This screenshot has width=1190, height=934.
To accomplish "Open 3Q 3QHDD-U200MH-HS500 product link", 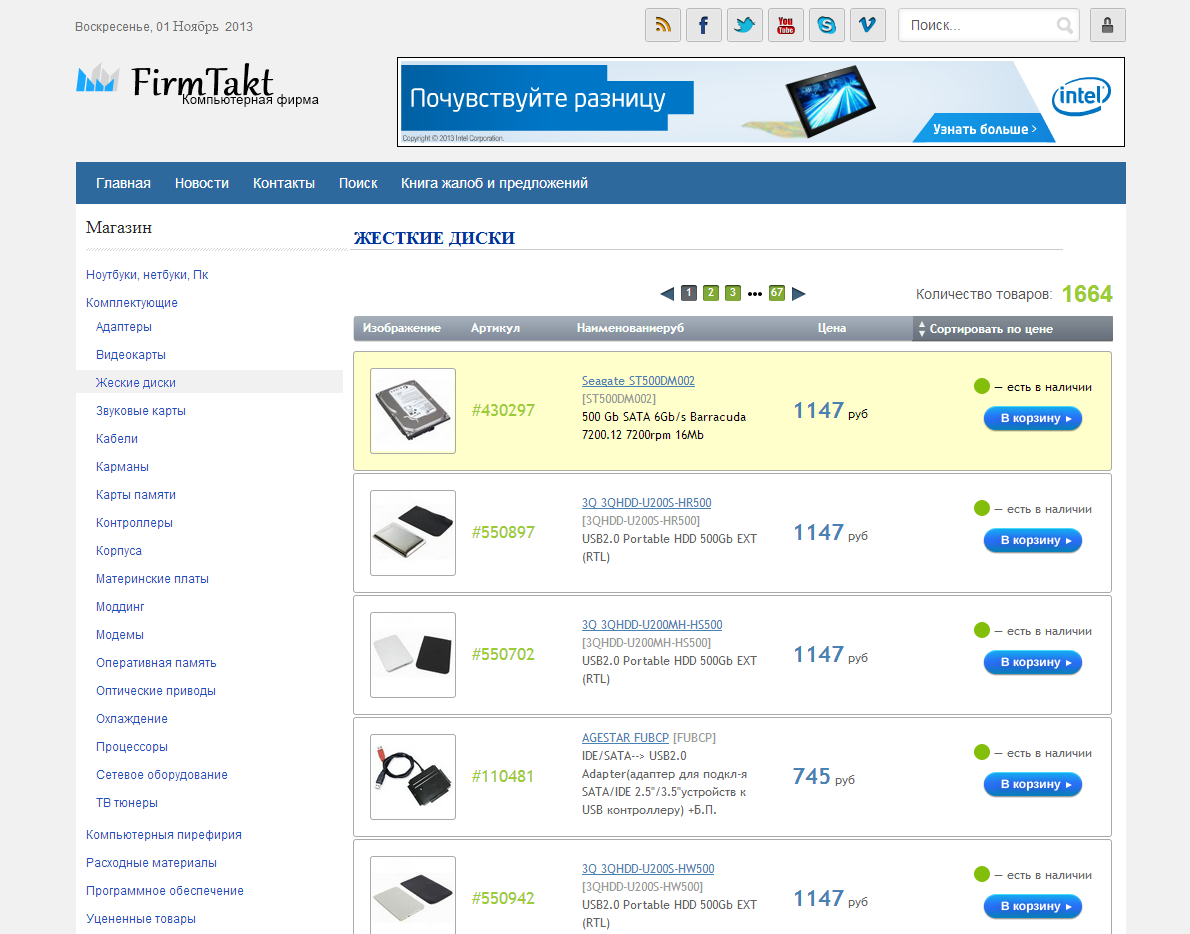I will coord(652,625).
